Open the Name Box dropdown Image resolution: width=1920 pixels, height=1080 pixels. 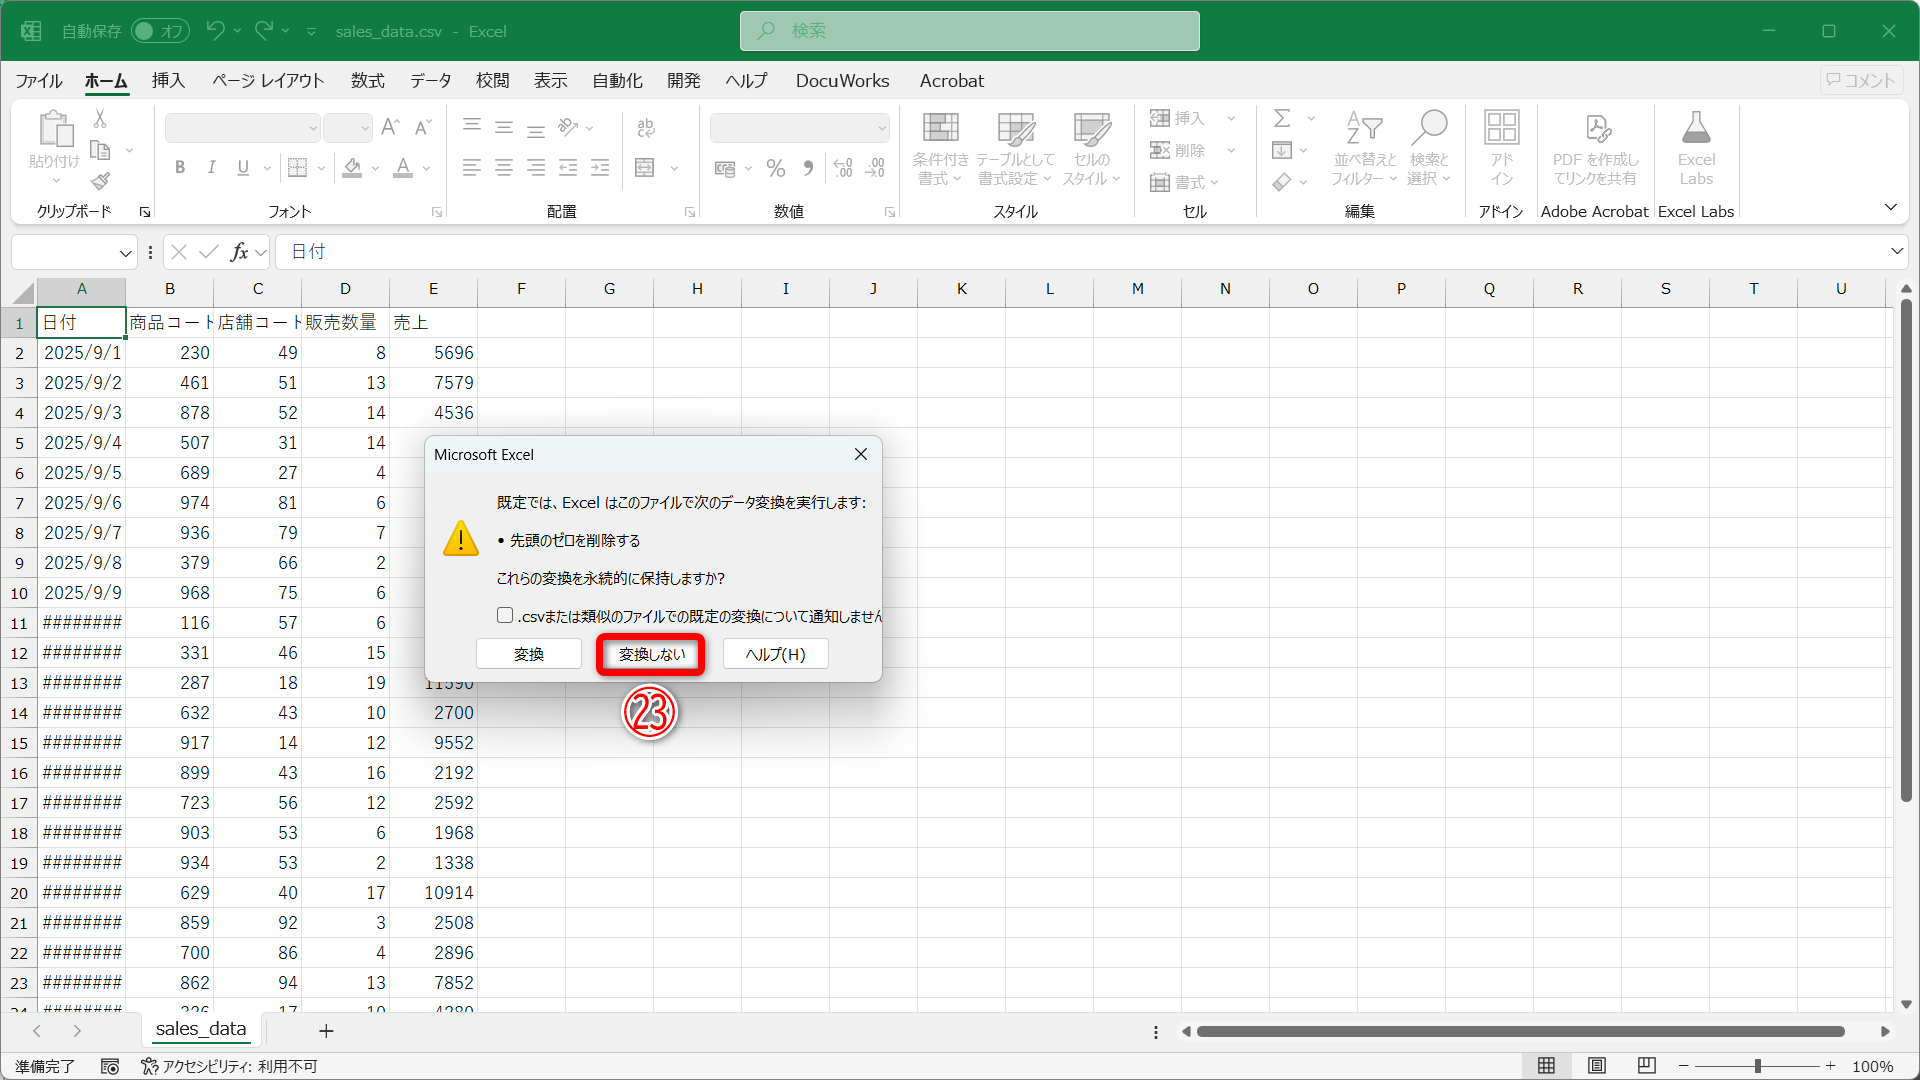point(126,252)
